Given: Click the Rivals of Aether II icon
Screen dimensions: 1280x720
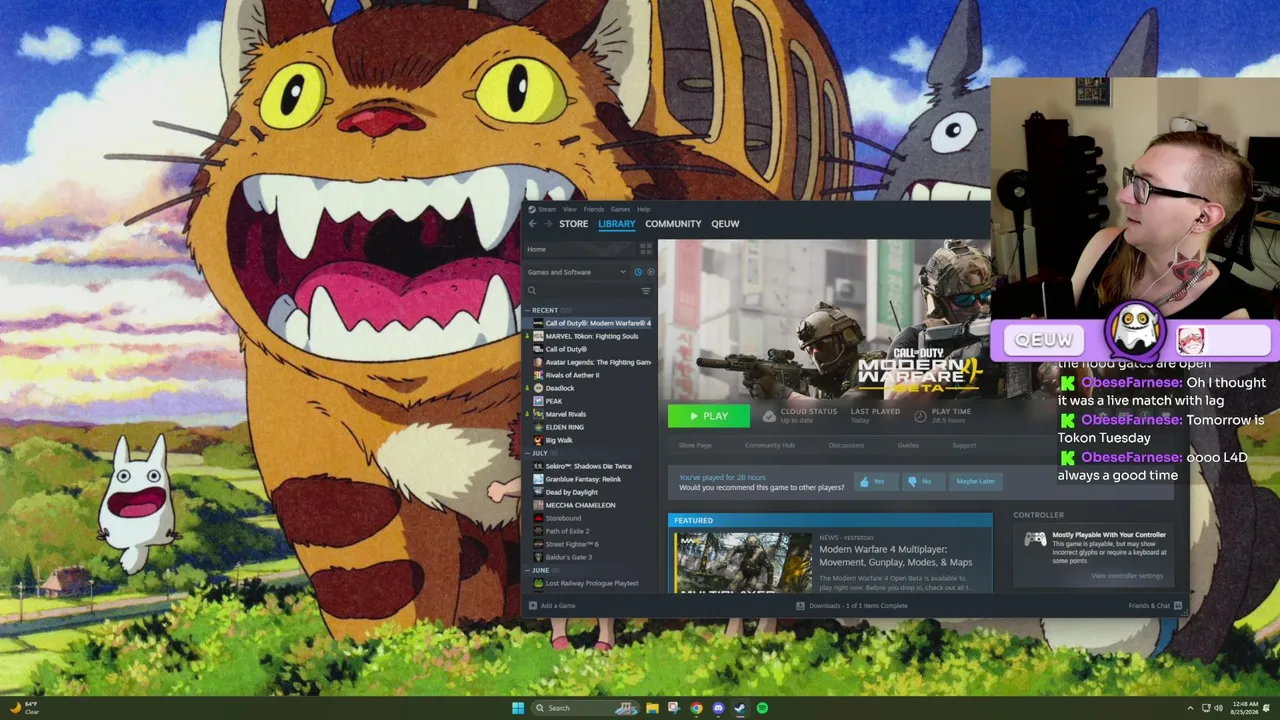Looking at the screenshot, I should pyautogui.click(x=538, y=375).
